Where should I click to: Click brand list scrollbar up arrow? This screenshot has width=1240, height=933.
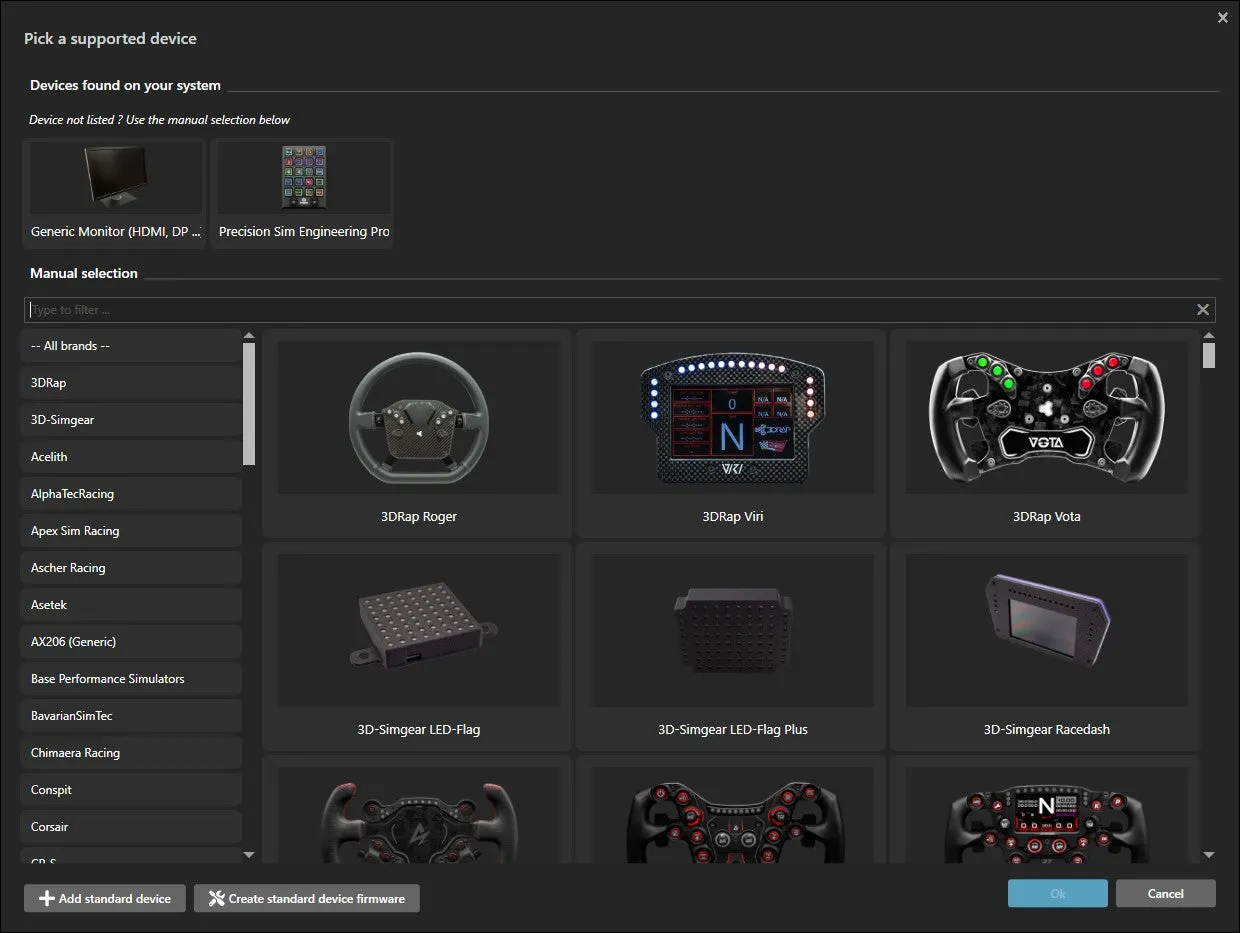(x=249, y=337)
